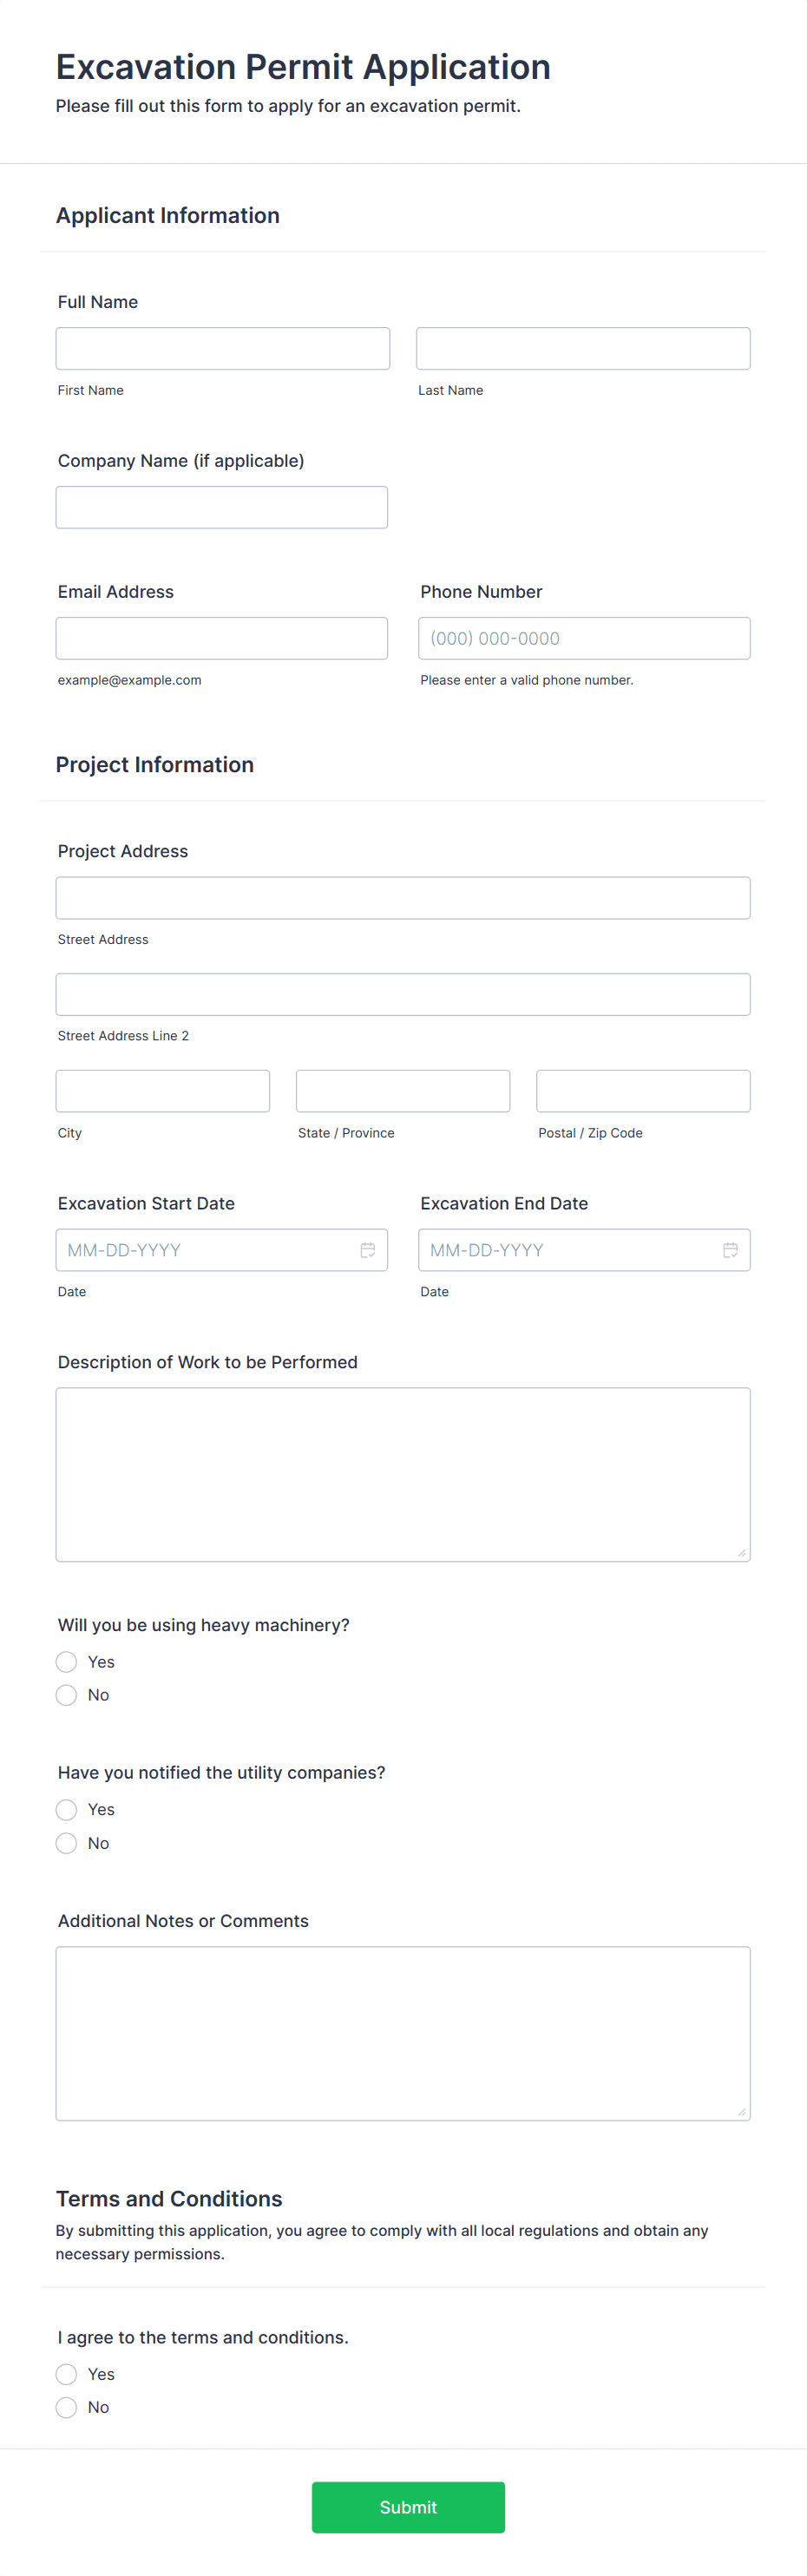
Task: Select No for using heavy machinery
Action: (66, 1695)
